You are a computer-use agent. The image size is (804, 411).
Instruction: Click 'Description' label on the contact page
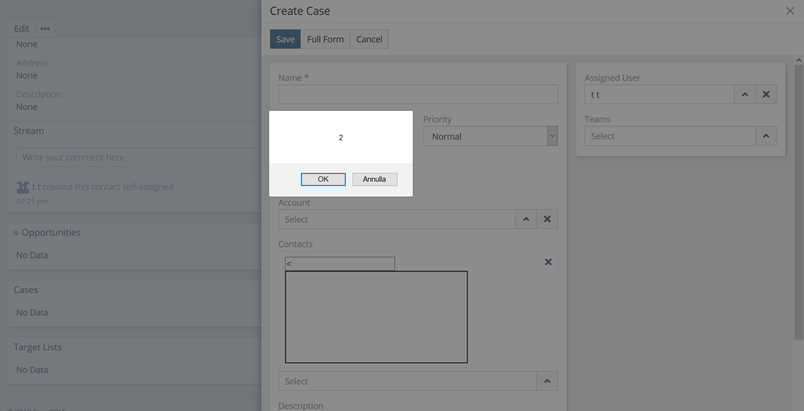[x=38, y=94]
